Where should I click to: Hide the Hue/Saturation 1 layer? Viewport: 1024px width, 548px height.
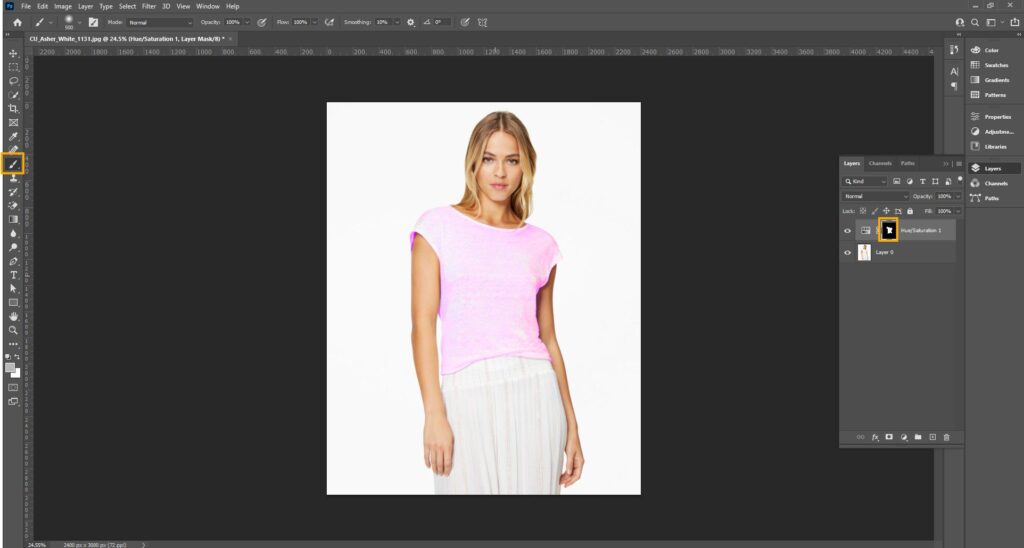coord(847,231)
